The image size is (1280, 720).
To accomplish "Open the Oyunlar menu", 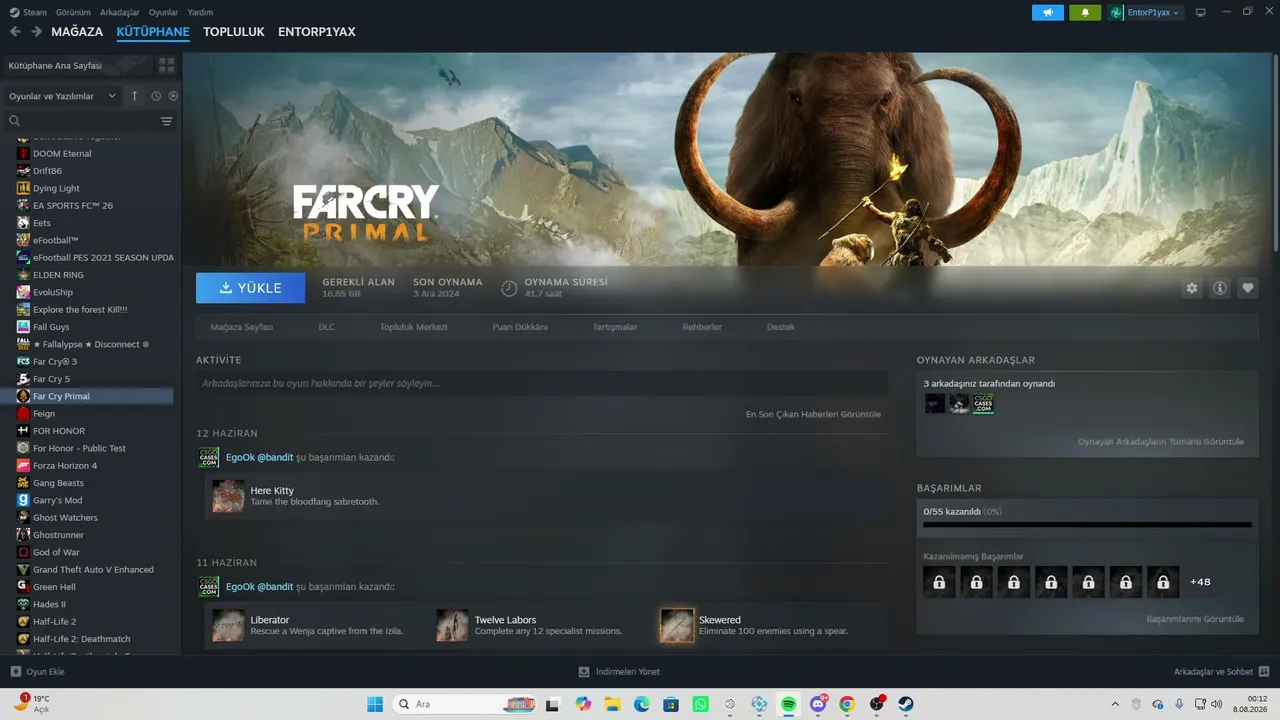I will pos(164,12).
